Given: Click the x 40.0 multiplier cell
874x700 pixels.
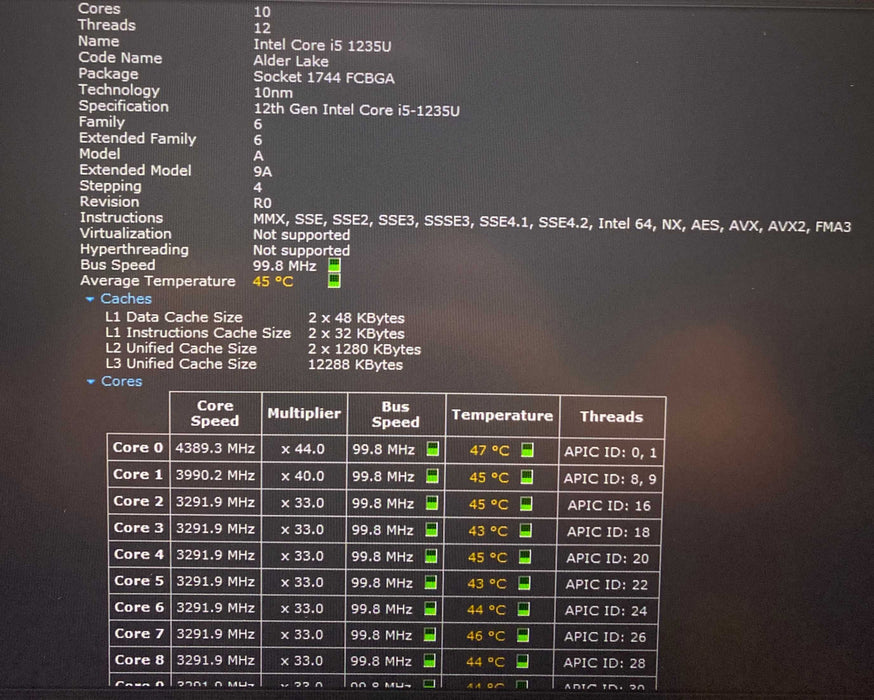Looking at the screenshot, I should (x=303, y=476).
